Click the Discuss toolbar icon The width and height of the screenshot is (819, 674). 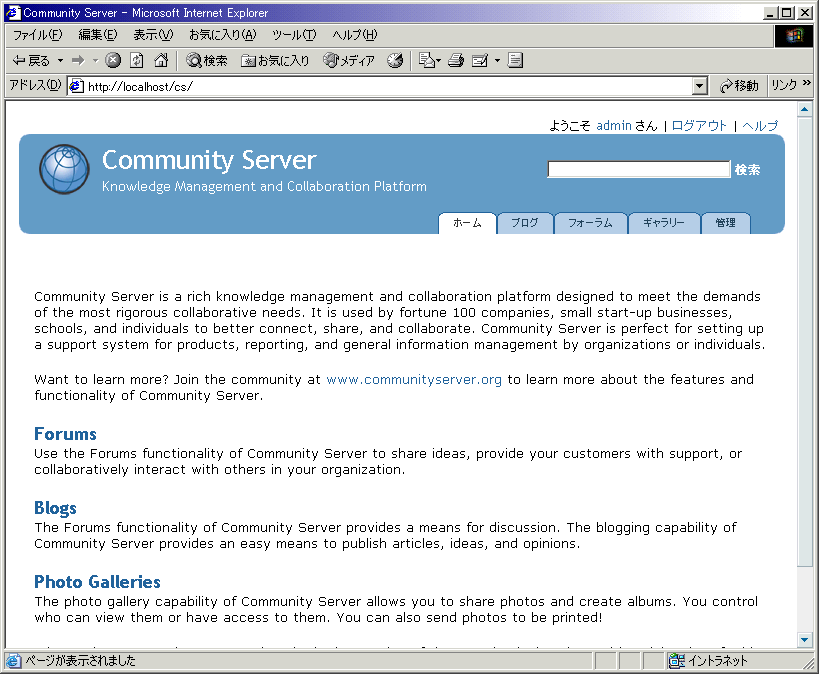point(515,61)
